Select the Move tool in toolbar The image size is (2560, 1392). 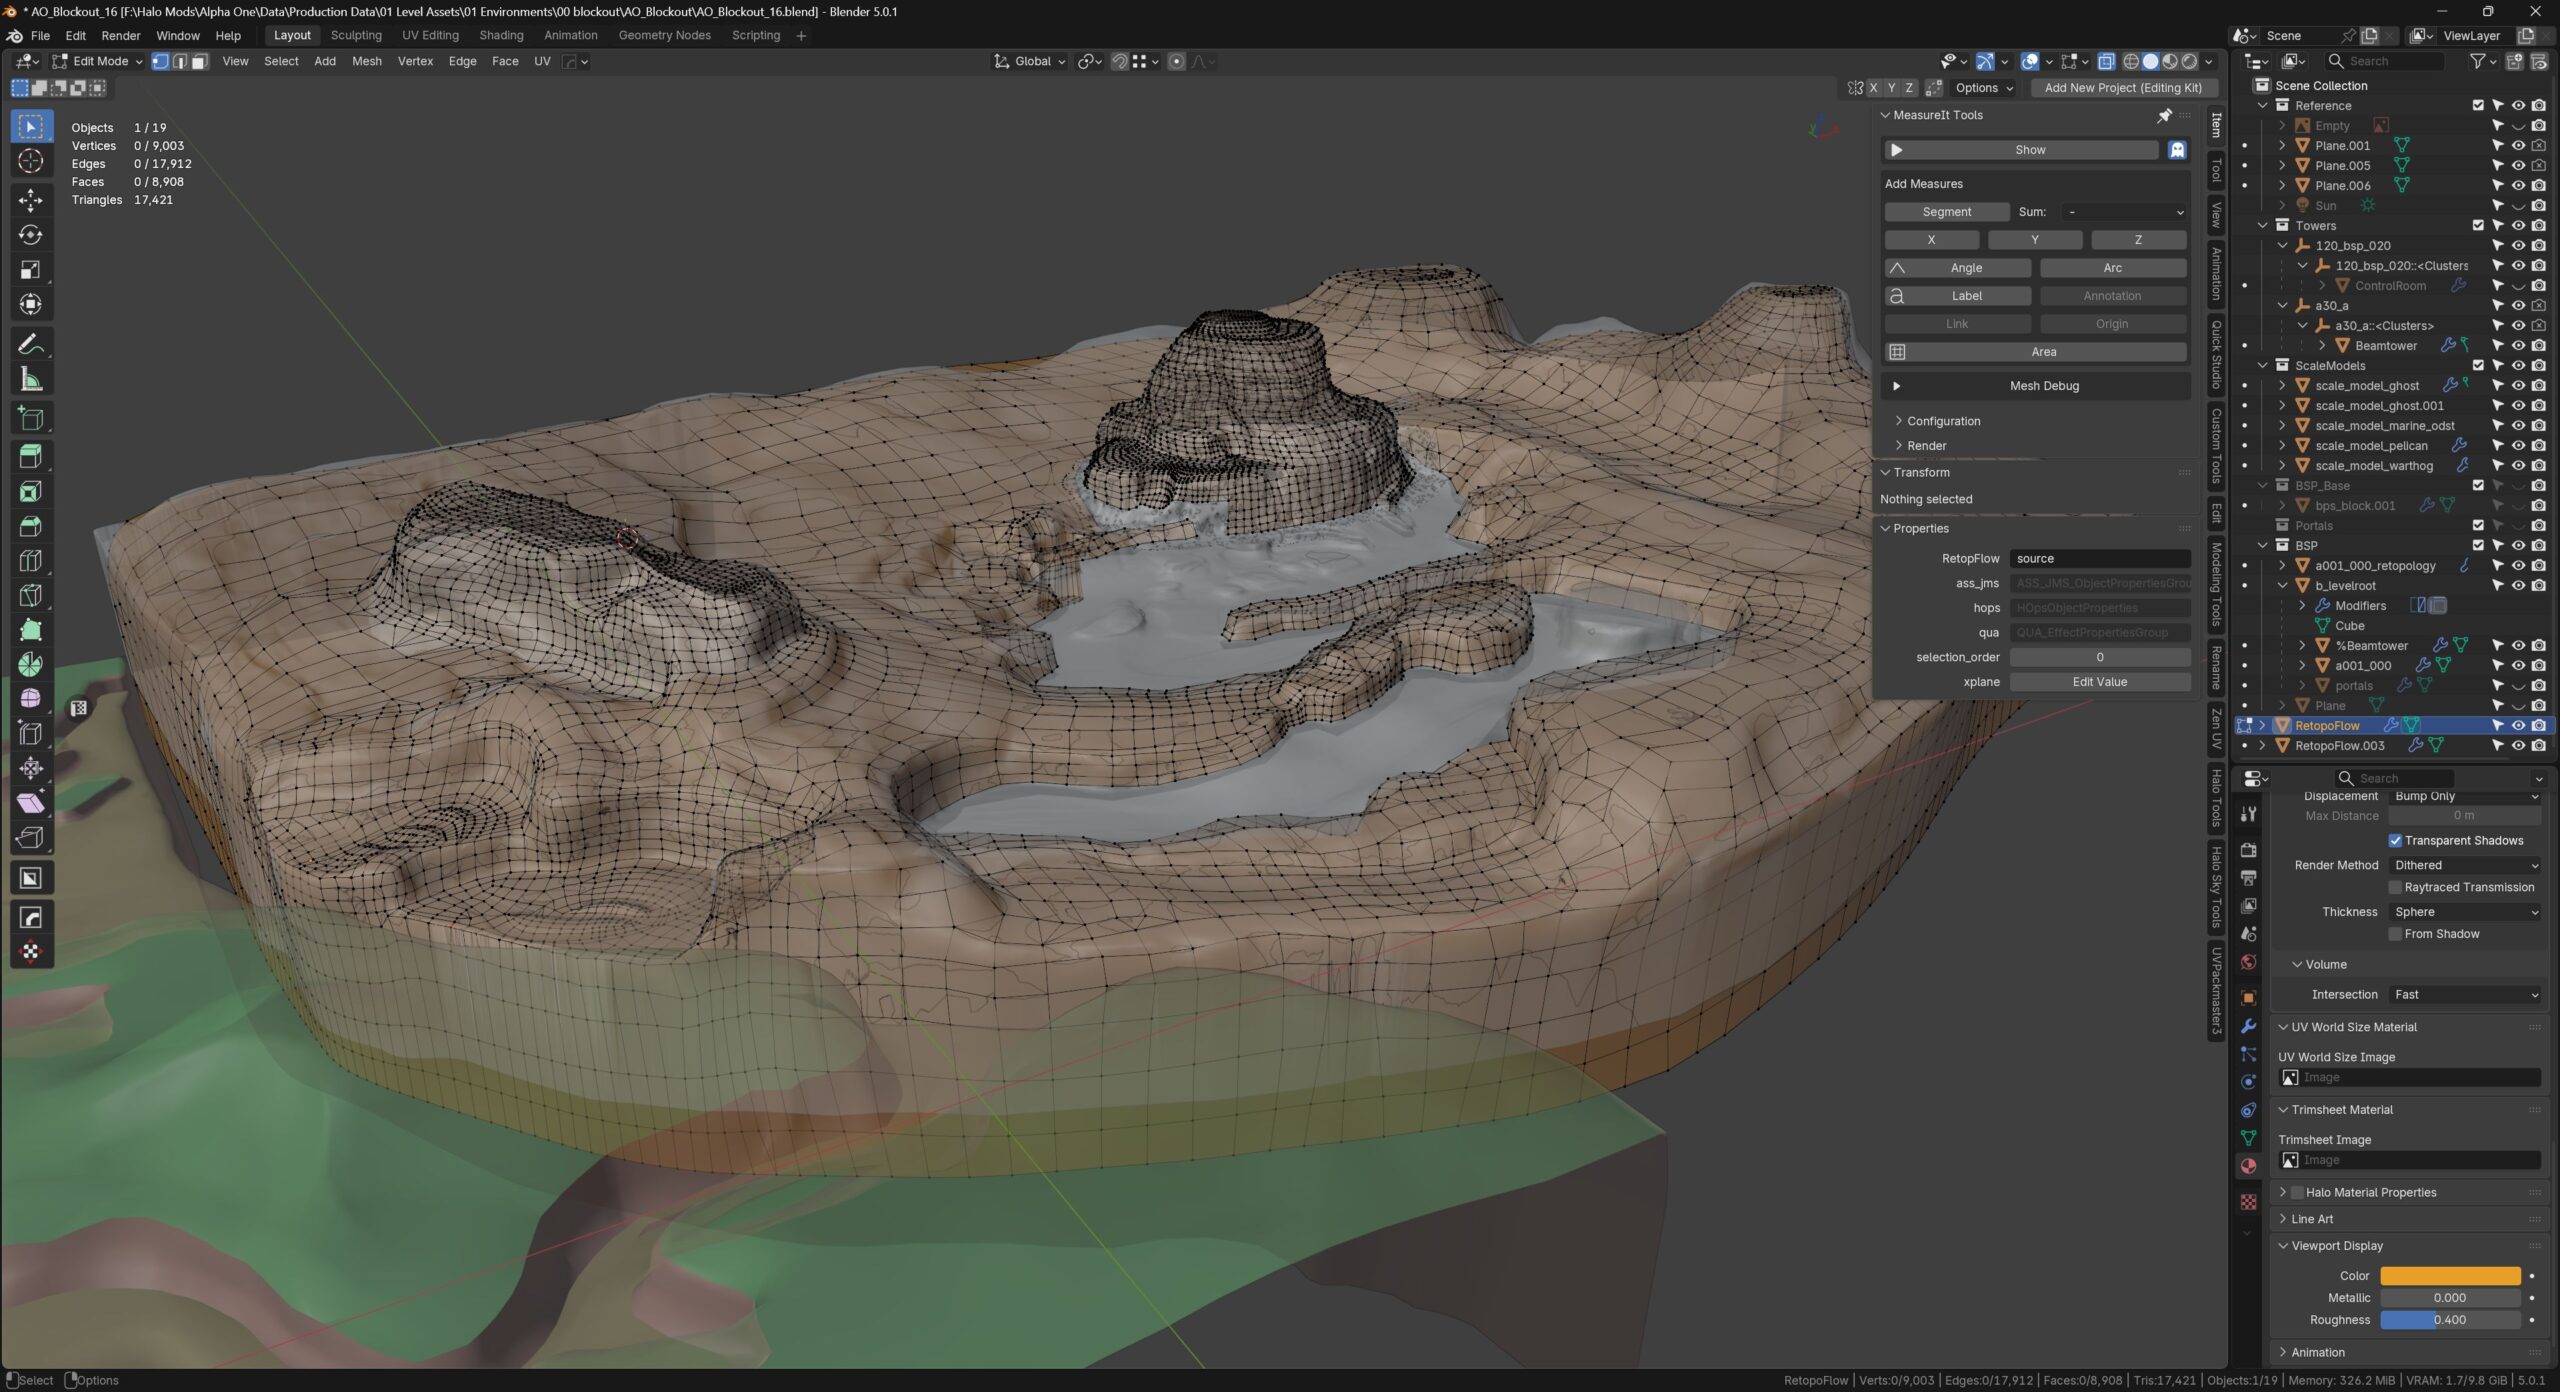pyautogui.click(x=30, y=199)
